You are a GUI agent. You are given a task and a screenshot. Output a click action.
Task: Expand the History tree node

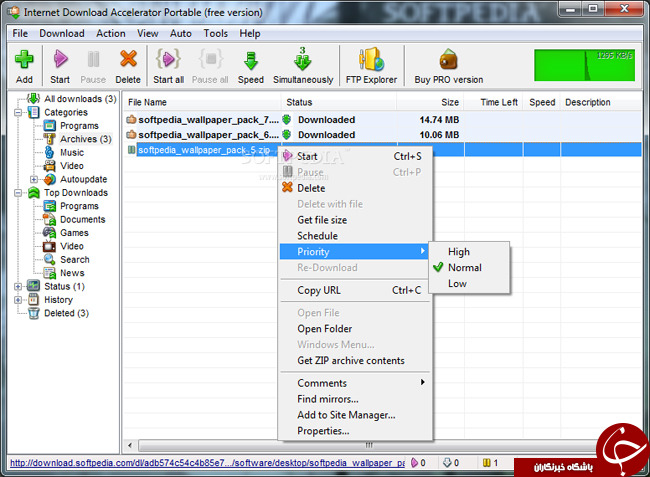tap(18, 300)
